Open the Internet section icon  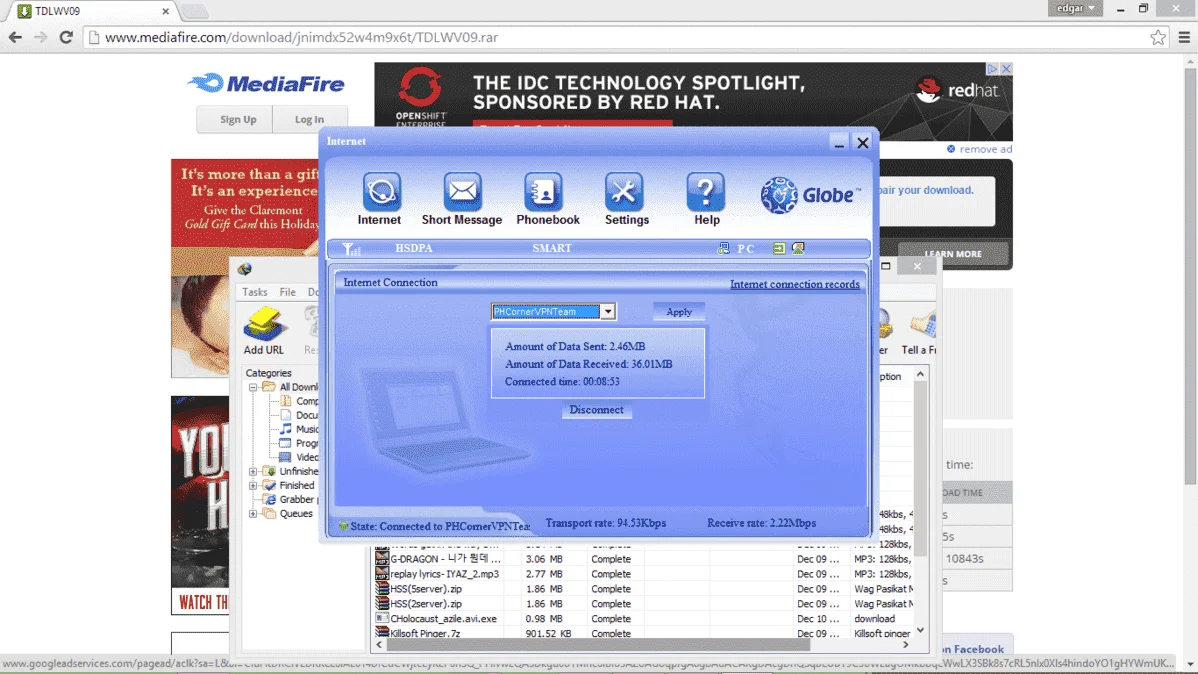point(380,191)
